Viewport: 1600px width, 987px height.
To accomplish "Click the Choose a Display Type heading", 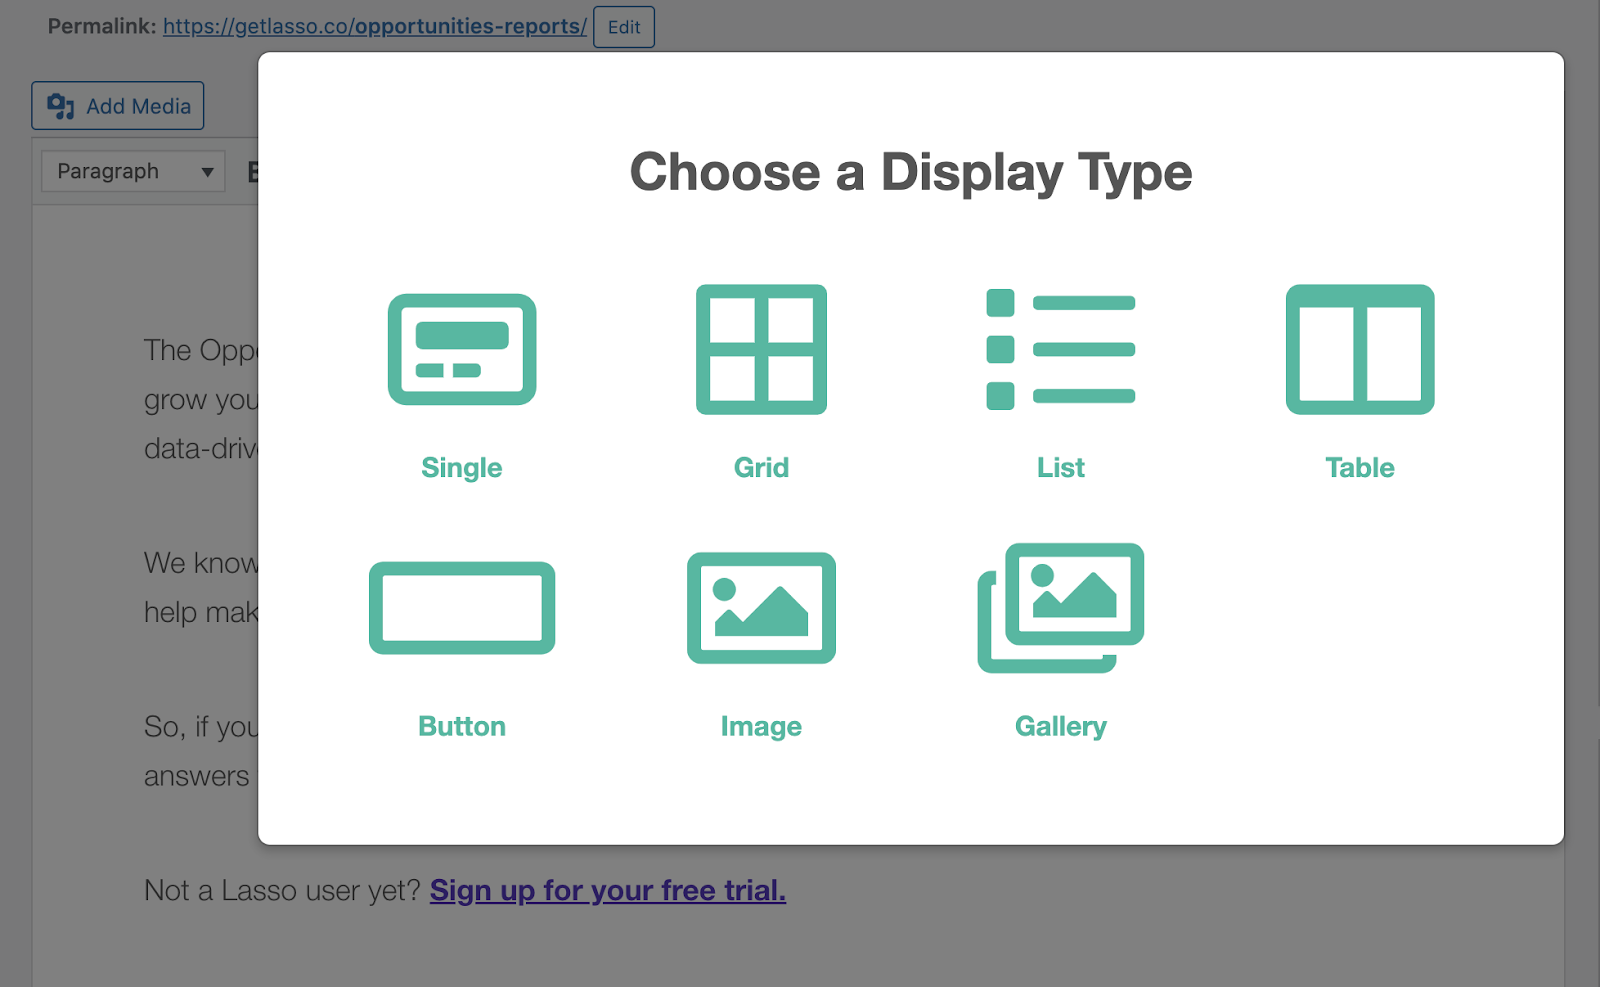I will (x=911, y=172).
